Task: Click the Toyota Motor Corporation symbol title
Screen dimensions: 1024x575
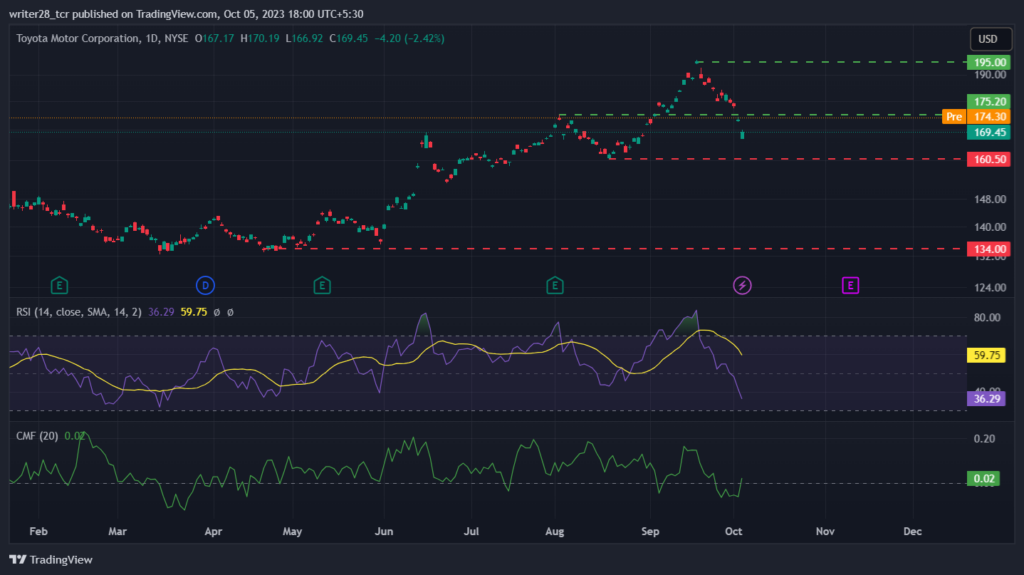Action: coord(78,39)
